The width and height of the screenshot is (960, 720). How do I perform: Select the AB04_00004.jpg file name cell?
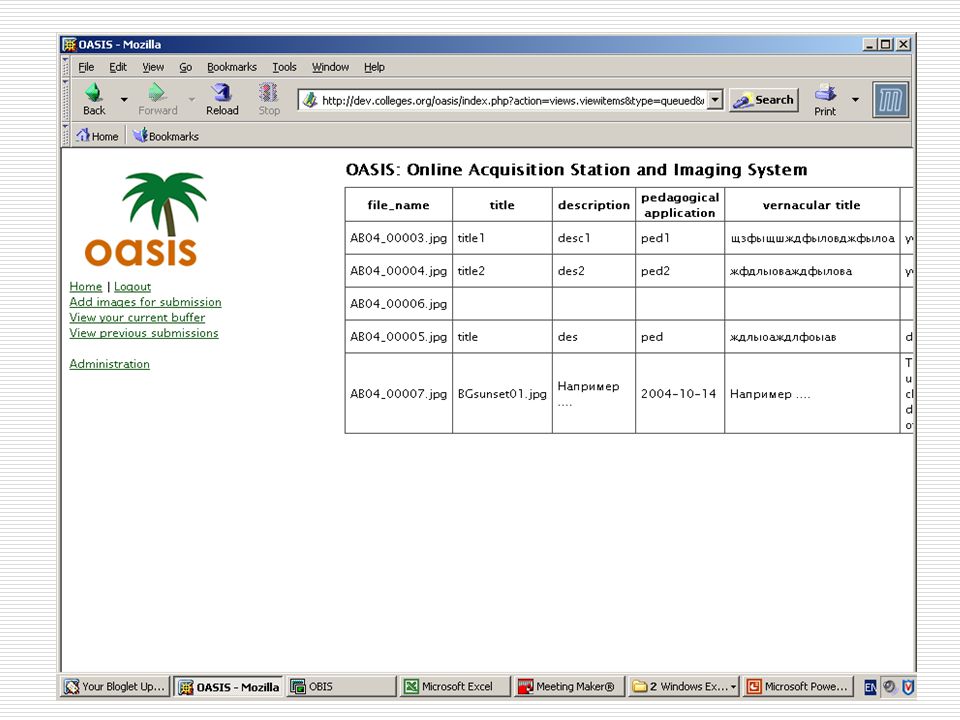[x=399, y=271]
